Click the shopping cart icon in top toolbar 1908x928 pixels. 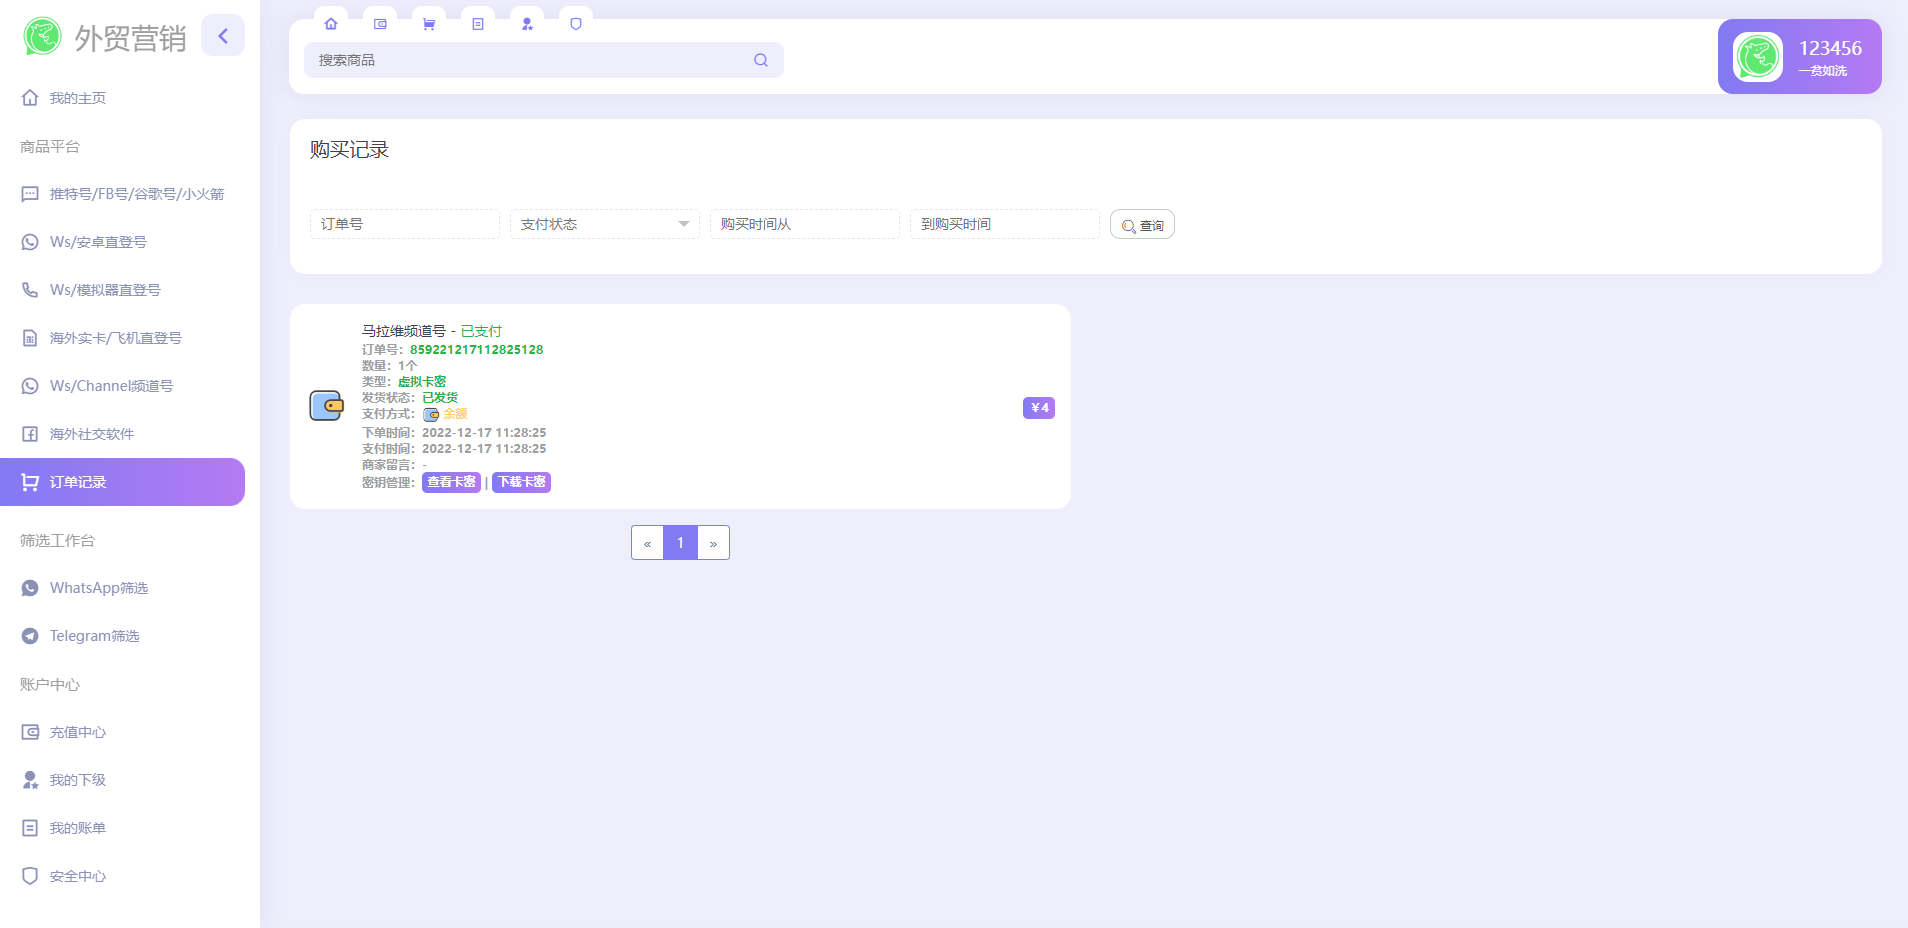pos(429,24)
